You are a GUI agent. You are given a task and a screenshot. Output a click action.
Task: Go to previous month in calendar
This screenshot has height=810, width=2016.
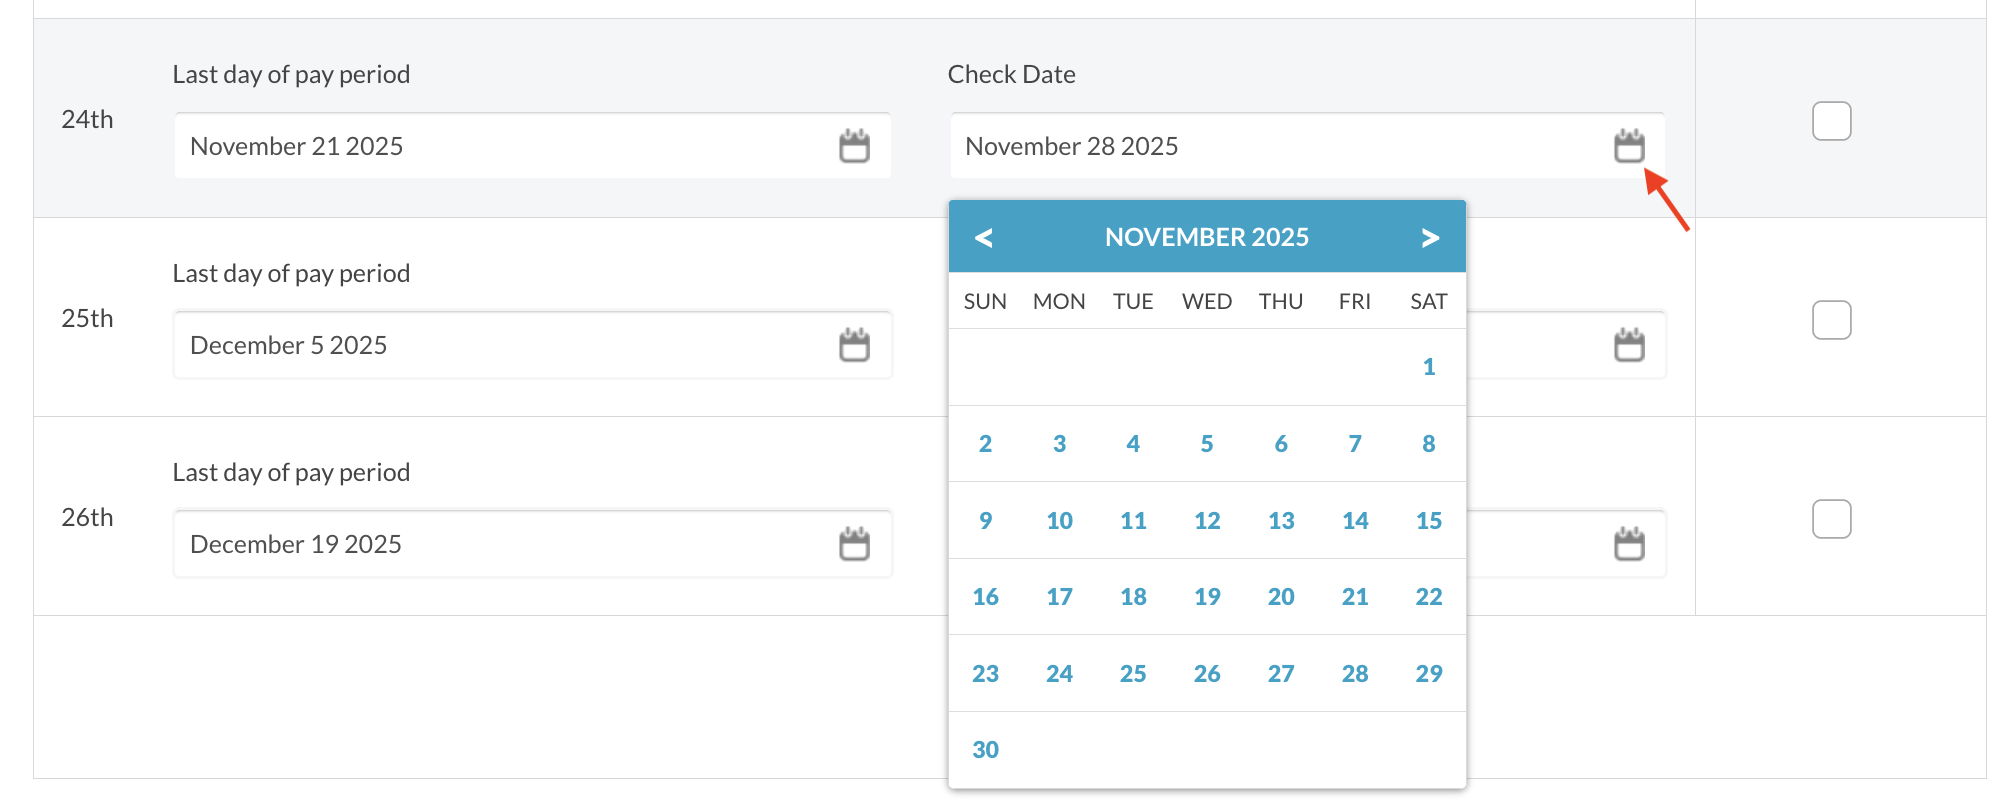point(984,238)
